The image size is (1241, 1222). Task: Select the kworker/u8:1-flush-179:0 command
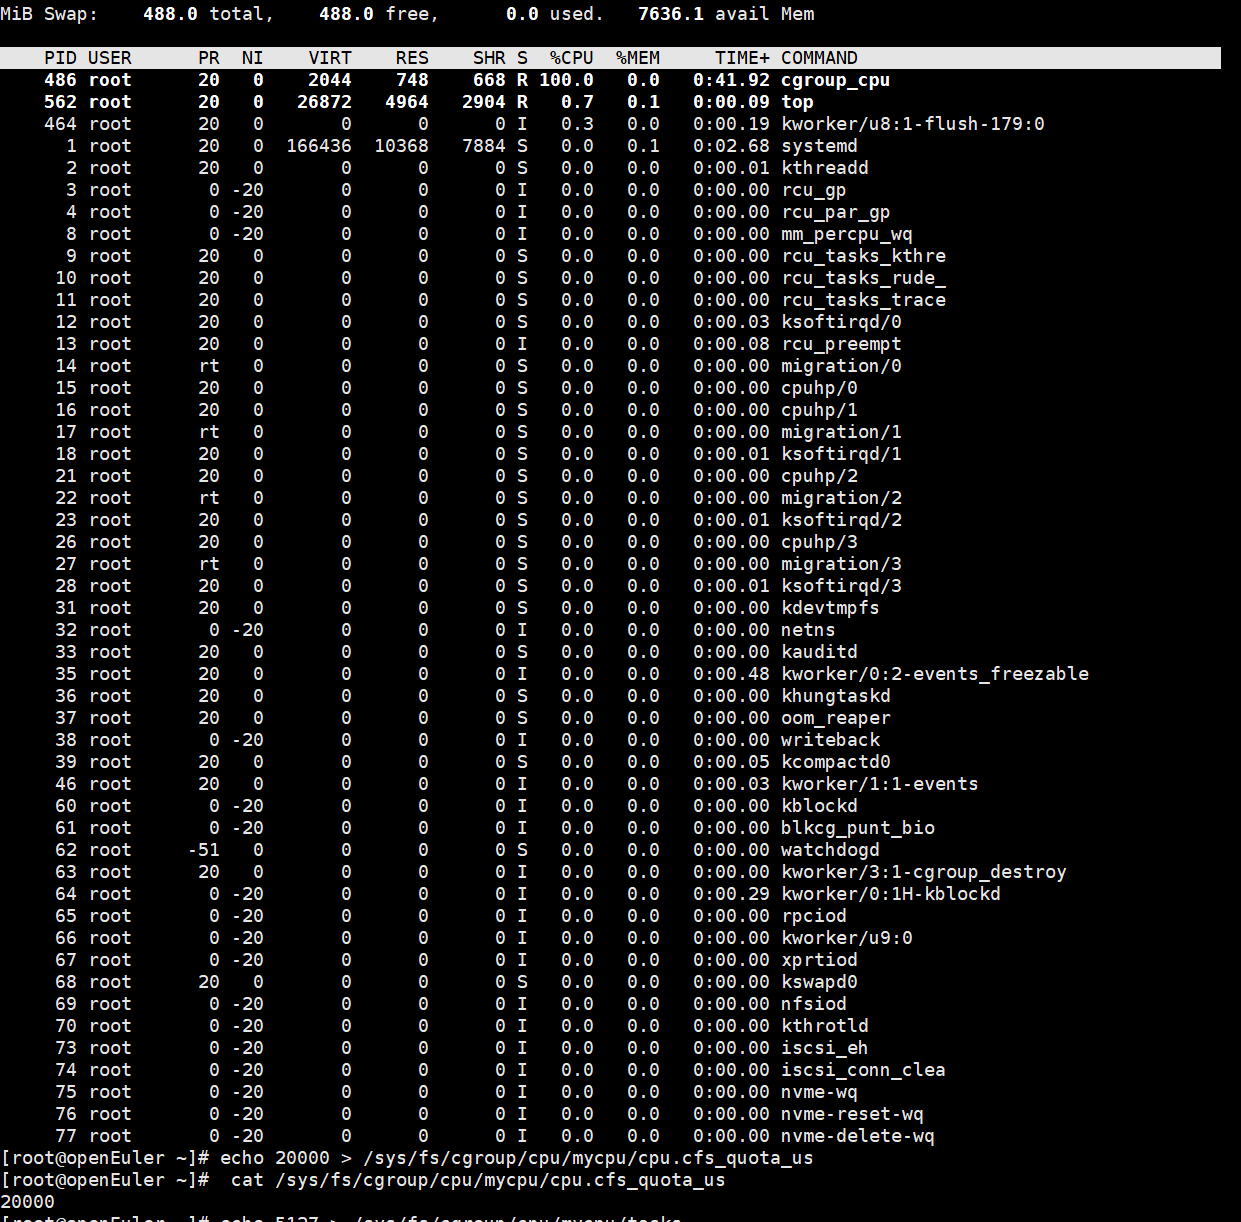(x=912, y=124)
